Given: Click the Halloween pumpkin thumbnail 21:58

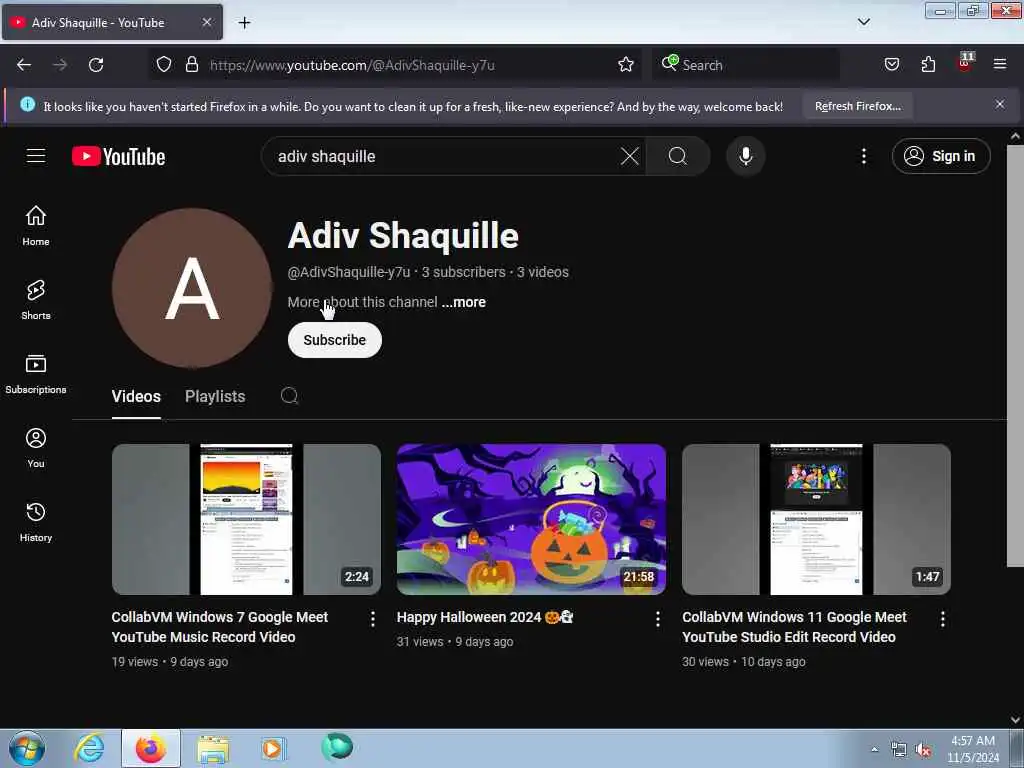Looking at the screenshot, I should coord(531,519).
